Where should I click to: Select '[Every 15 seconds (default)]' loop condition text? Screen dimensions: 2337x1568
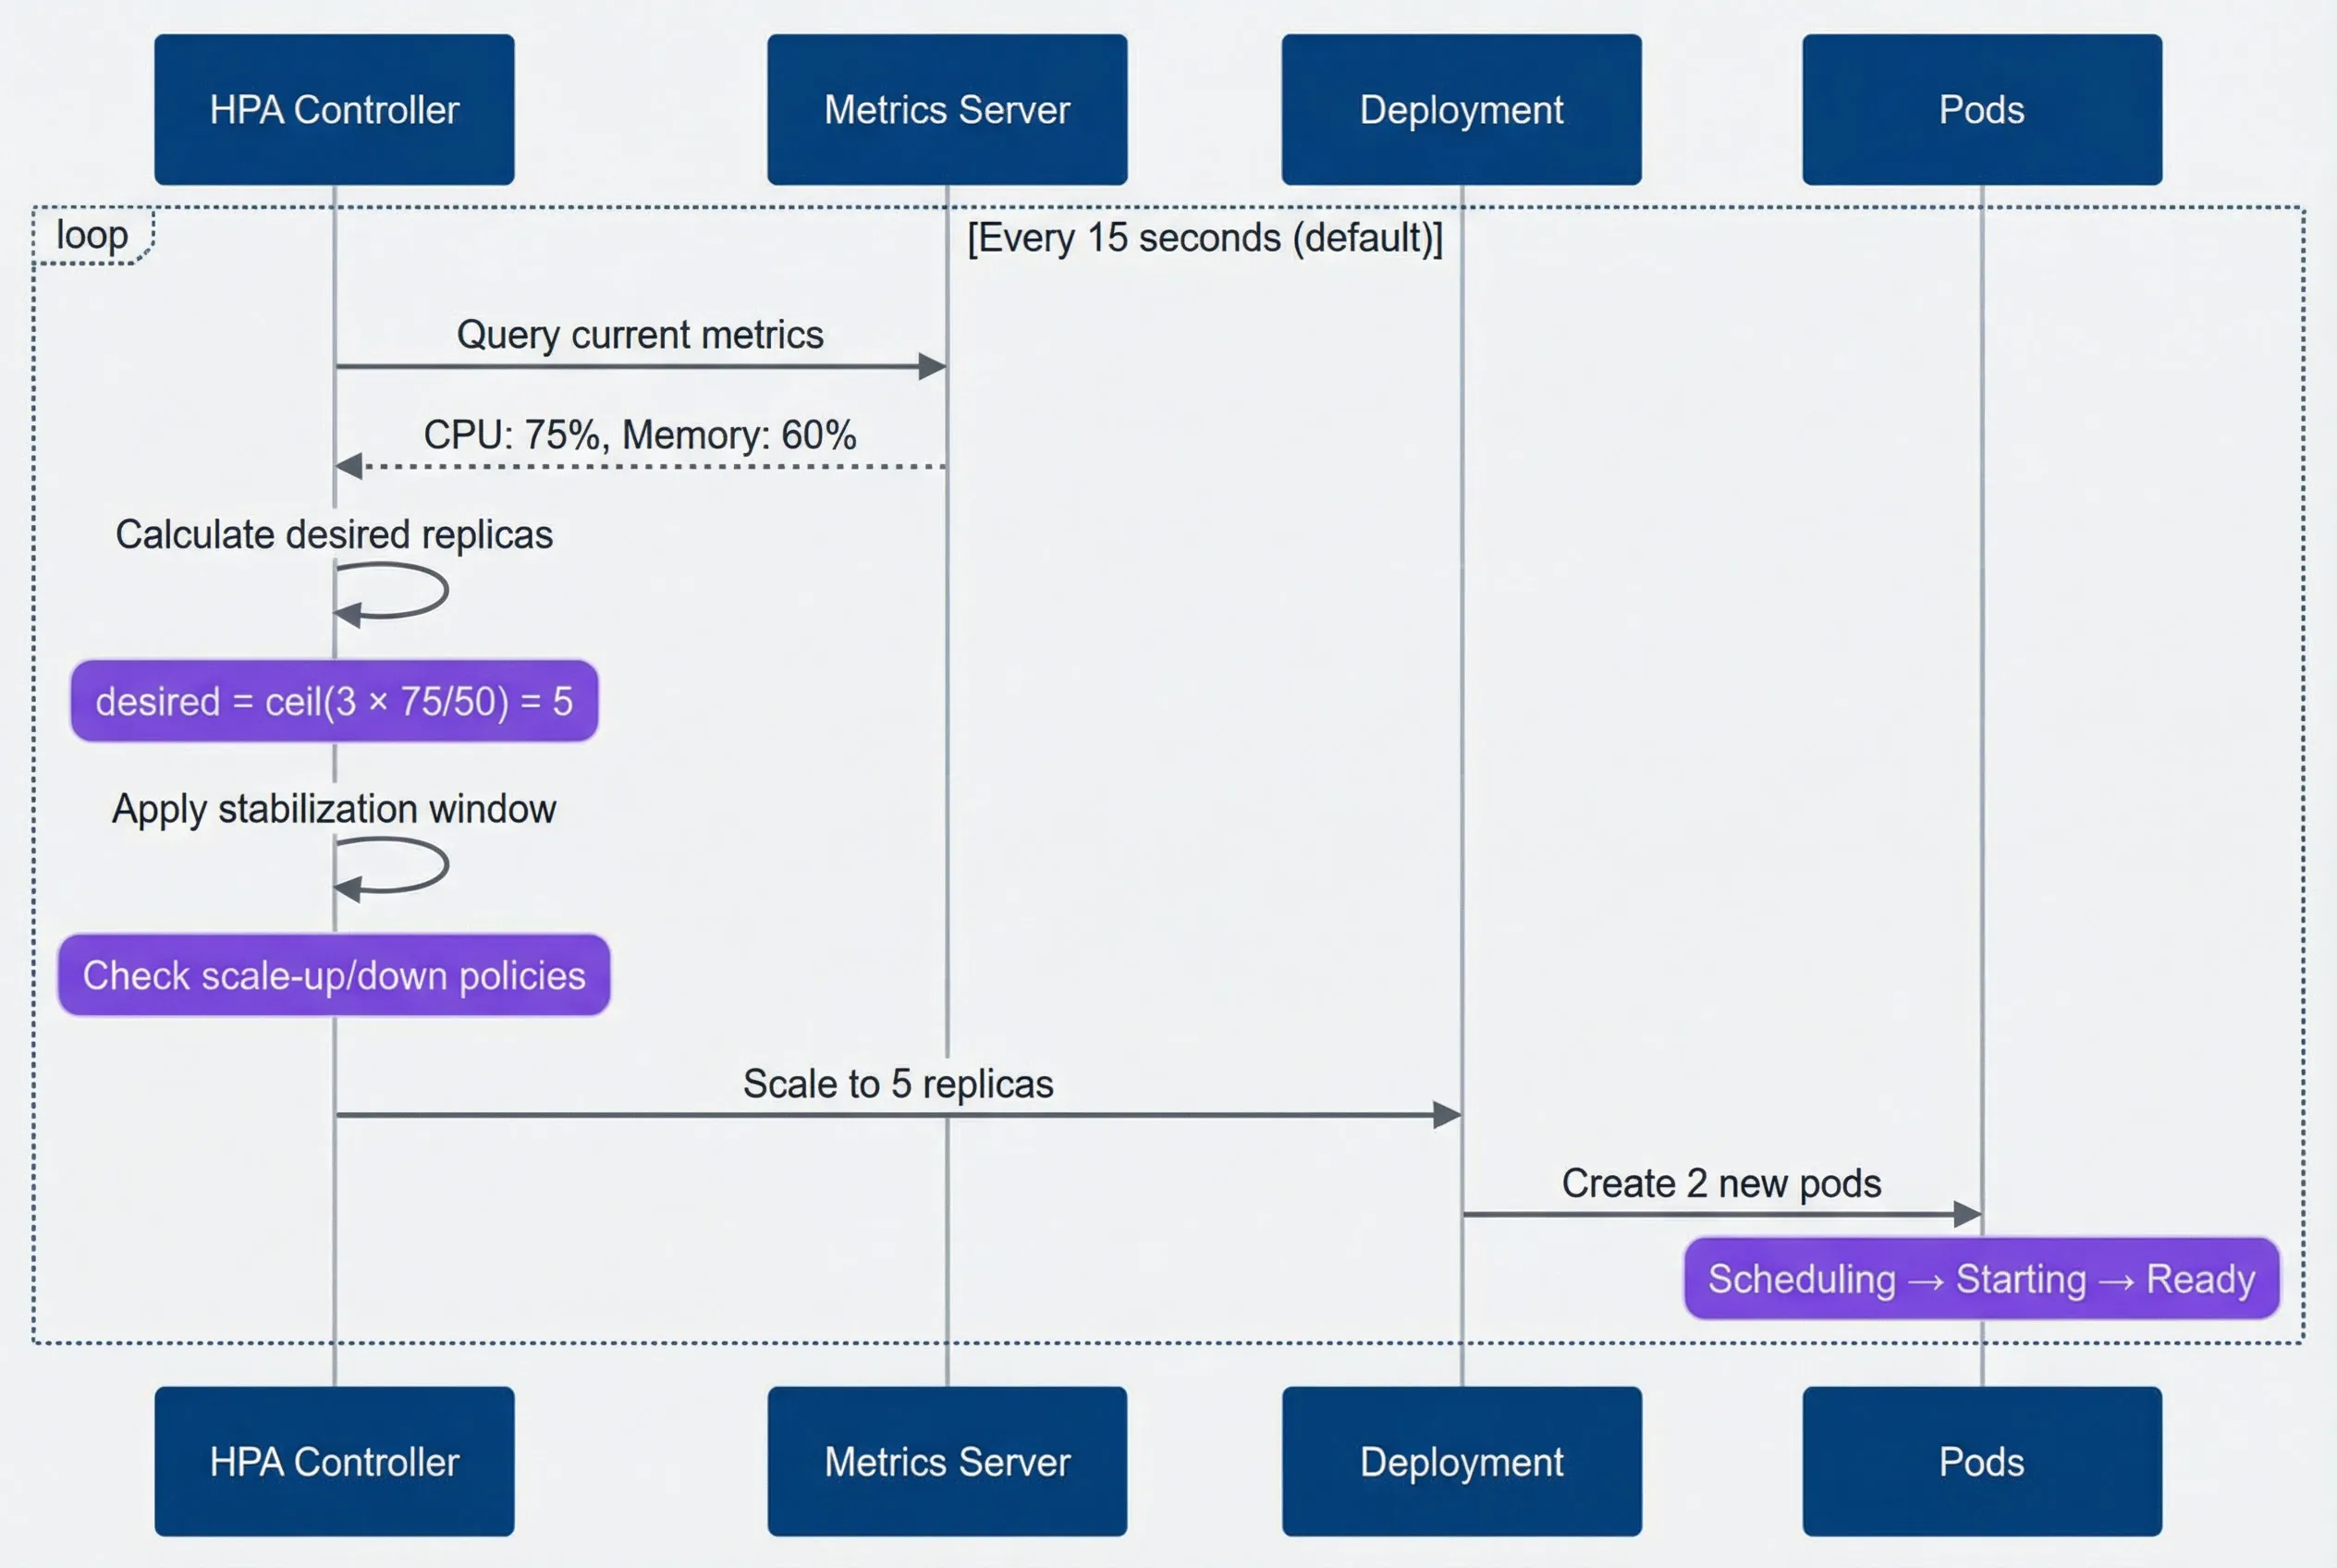click(1205, 238)
